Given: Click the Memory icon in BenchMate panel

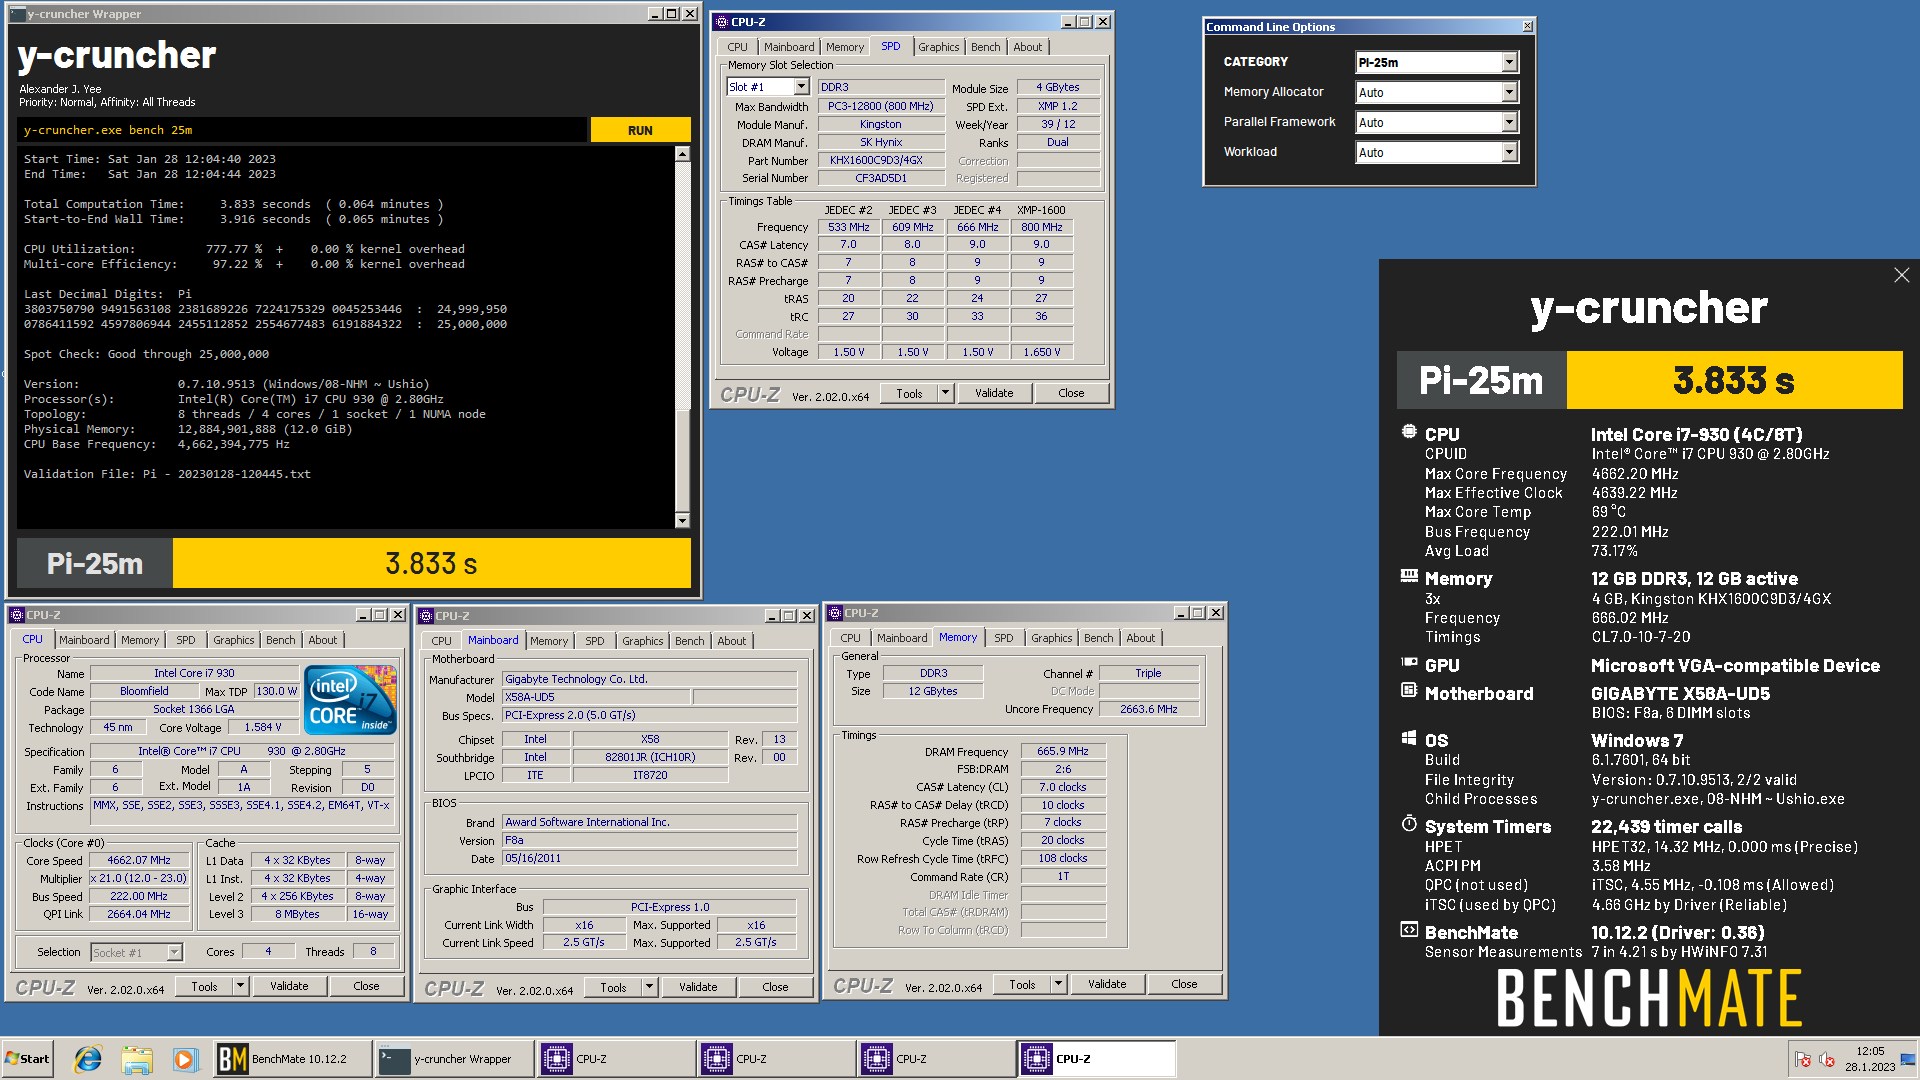Looking at the screenshot, I should click(x=1409, y=577).
